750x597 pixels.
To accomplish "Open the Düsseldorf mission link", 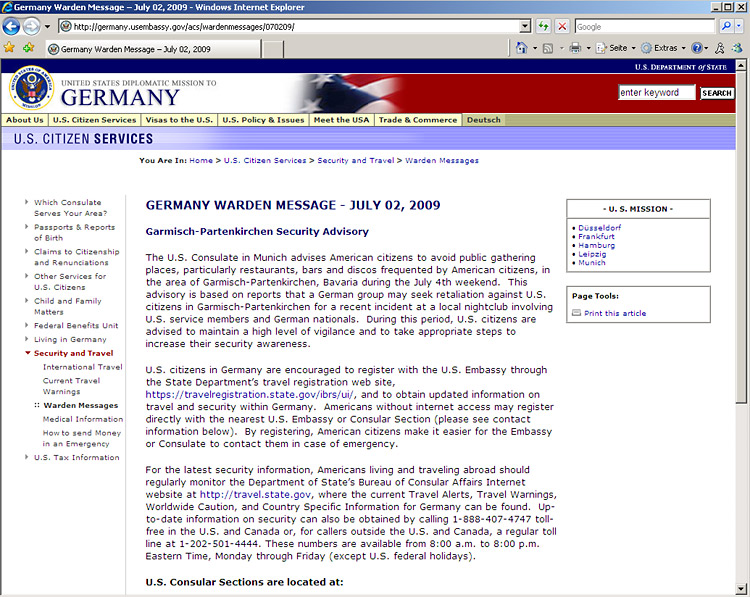I will [x=599, y=228].
